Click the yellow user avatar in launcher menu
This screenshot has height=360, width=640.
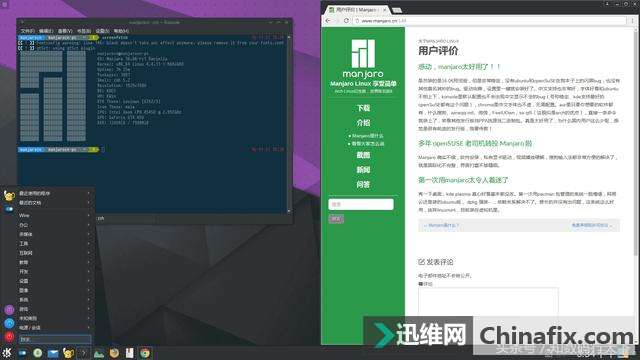tap(9, 196)
